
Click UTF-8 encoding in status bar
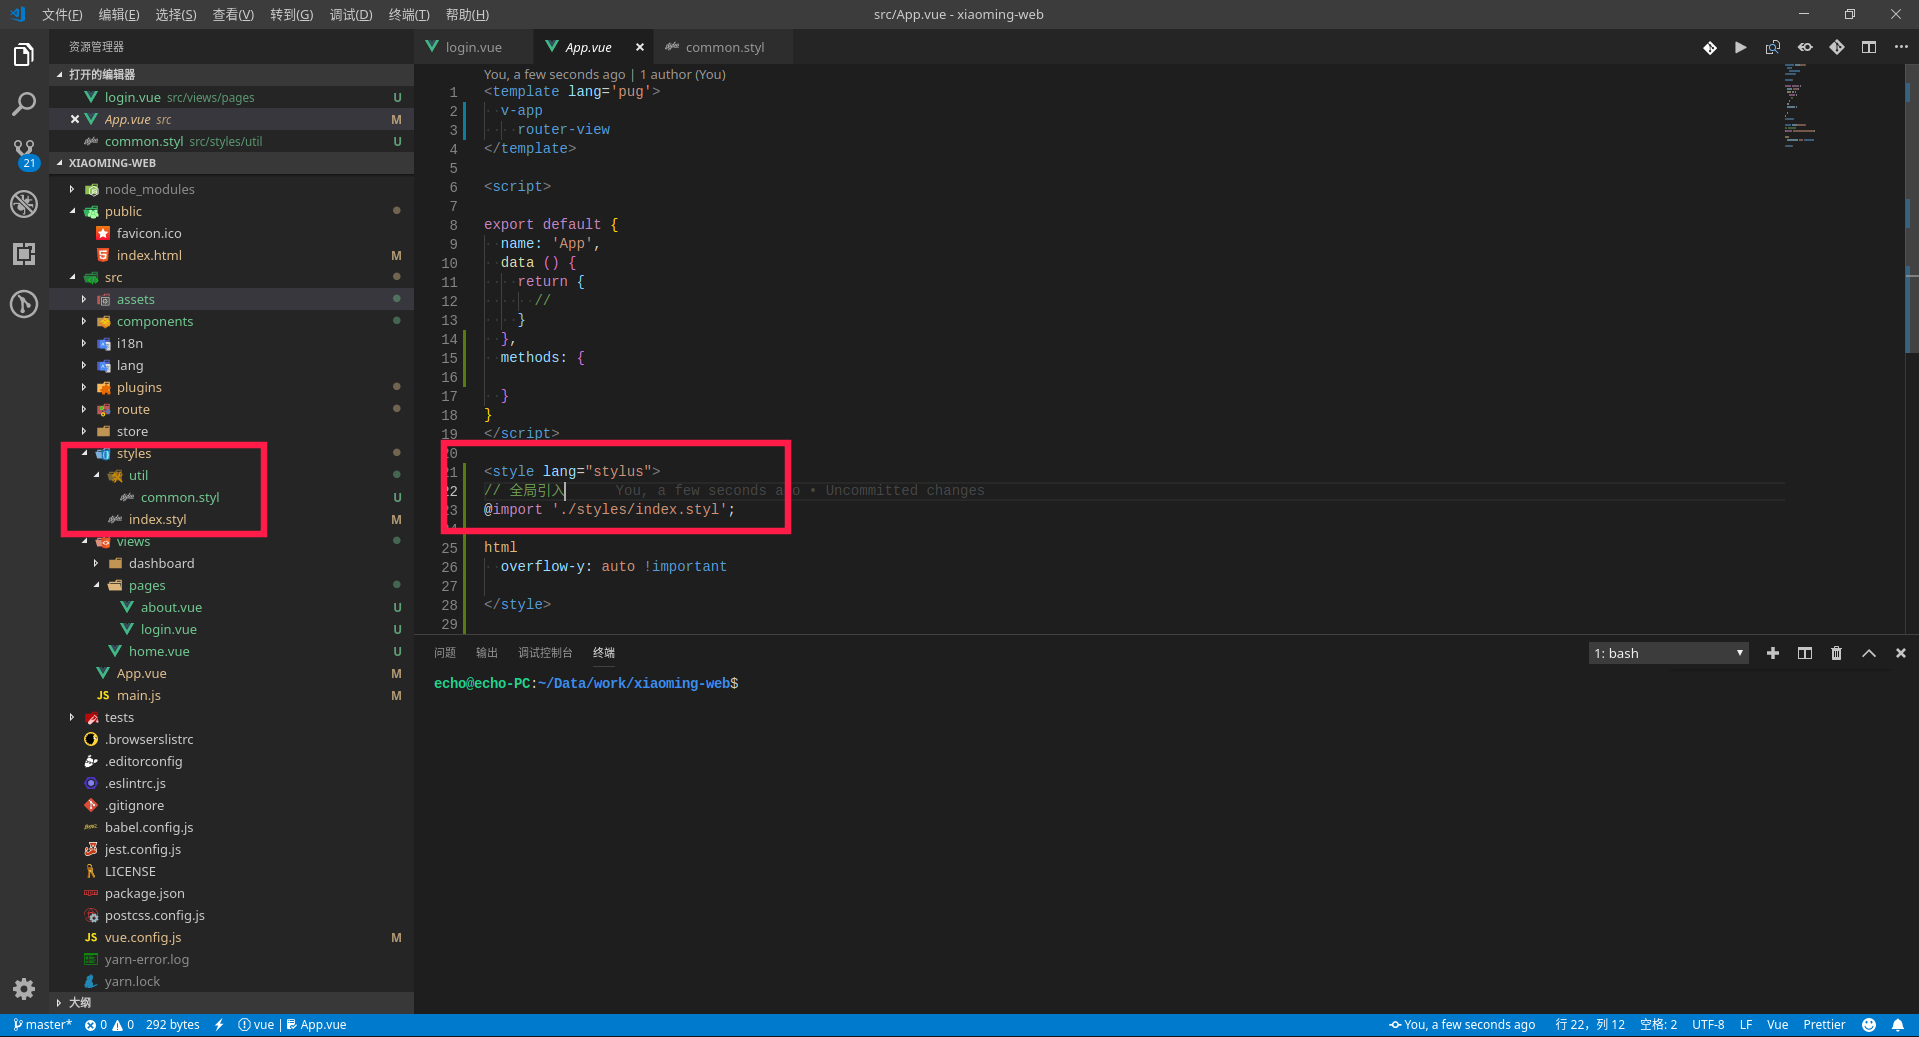[1708, 1025]
